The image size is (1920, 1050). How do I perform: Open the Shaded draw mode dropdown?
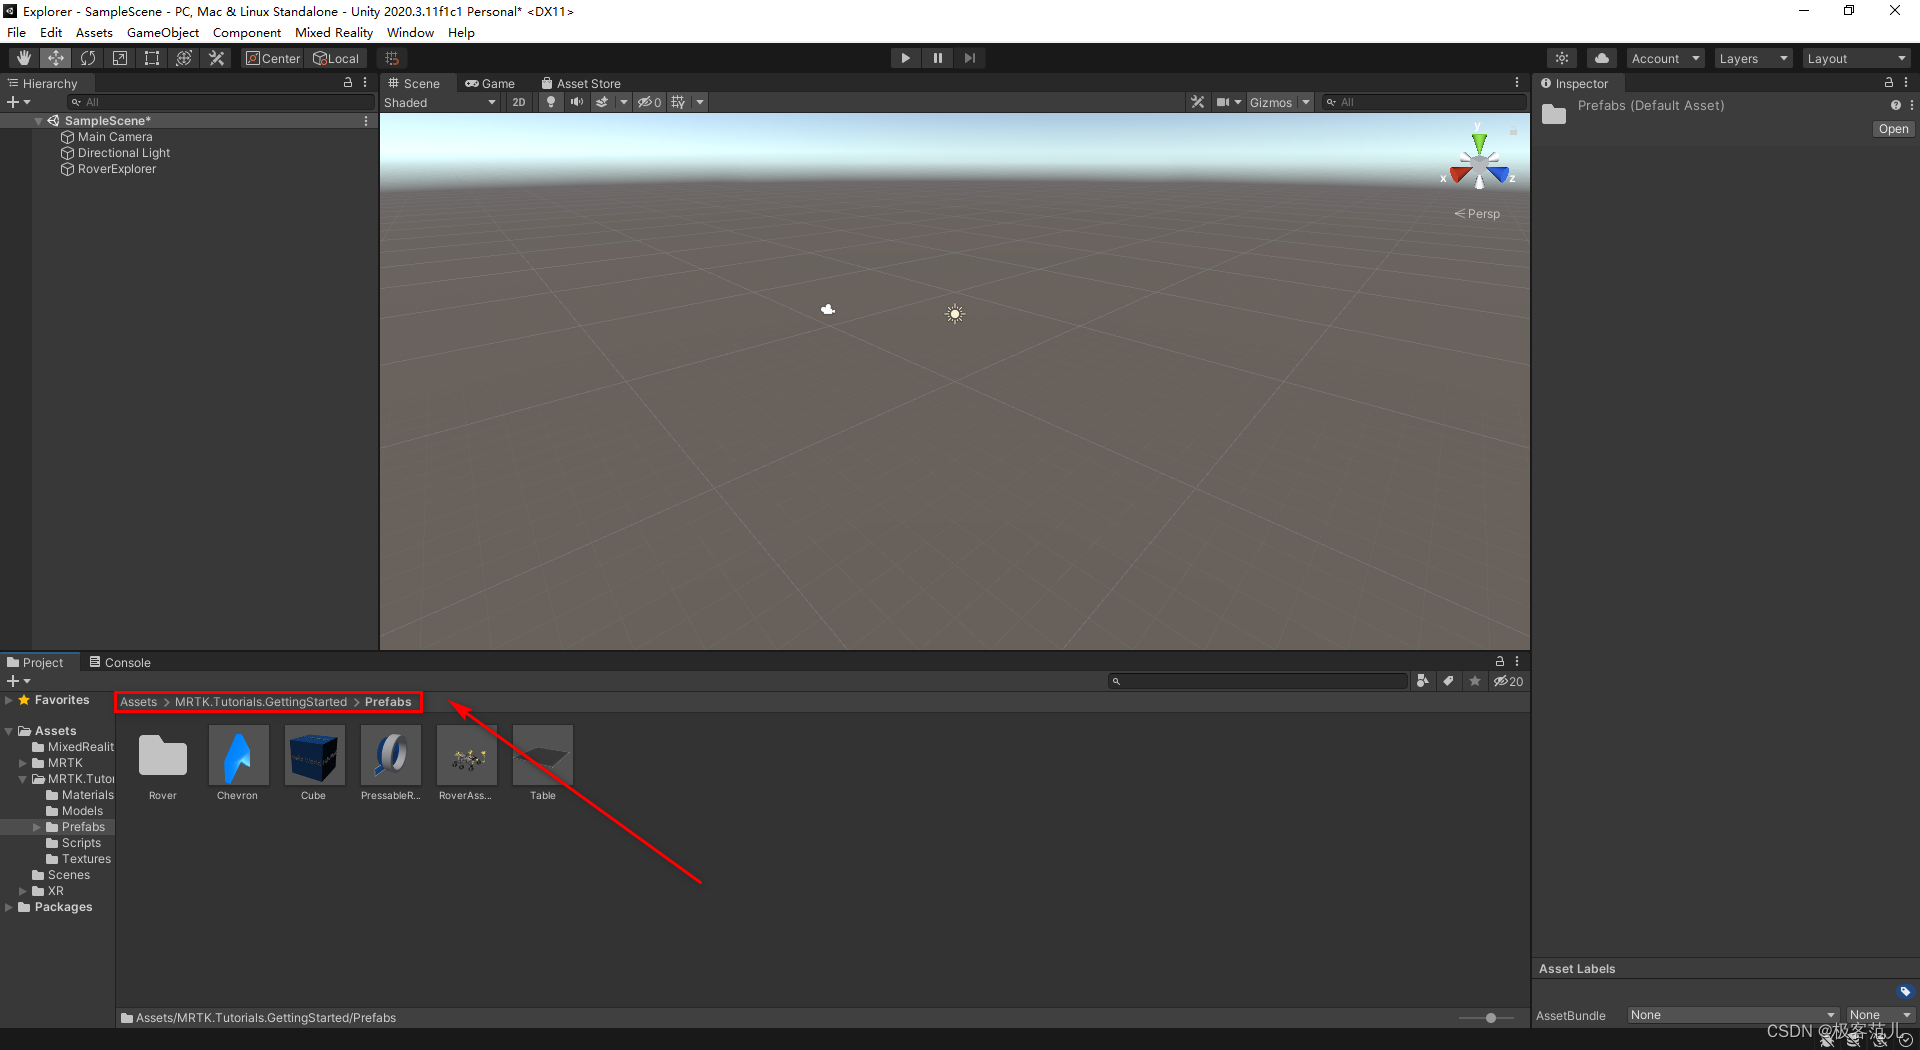coord(440,102)
